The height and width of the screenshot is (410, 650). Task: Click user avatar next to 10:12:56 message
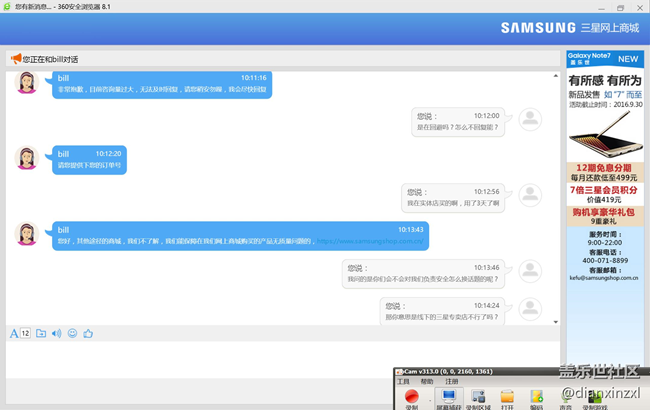point(530,195)
